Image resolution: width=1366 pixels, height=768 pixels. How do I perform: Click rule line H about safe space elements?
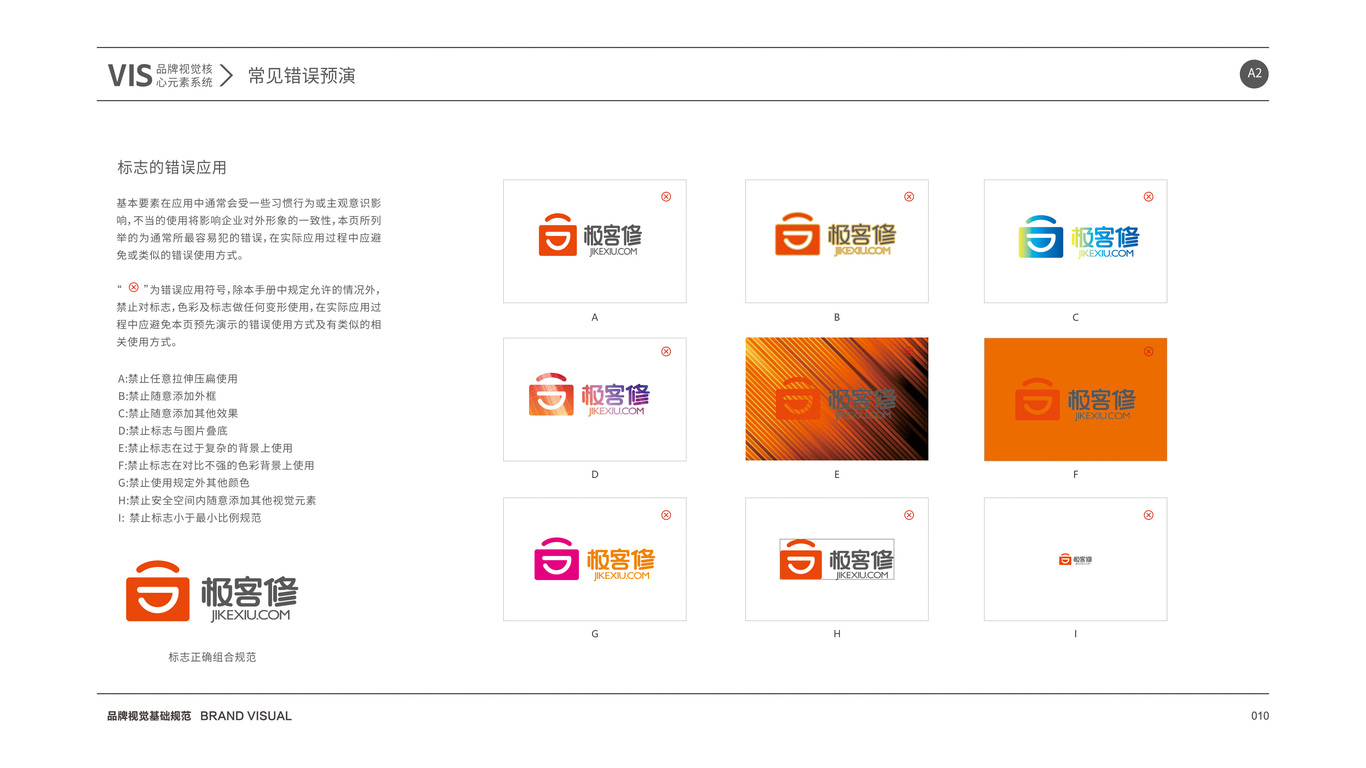point(217,500)
